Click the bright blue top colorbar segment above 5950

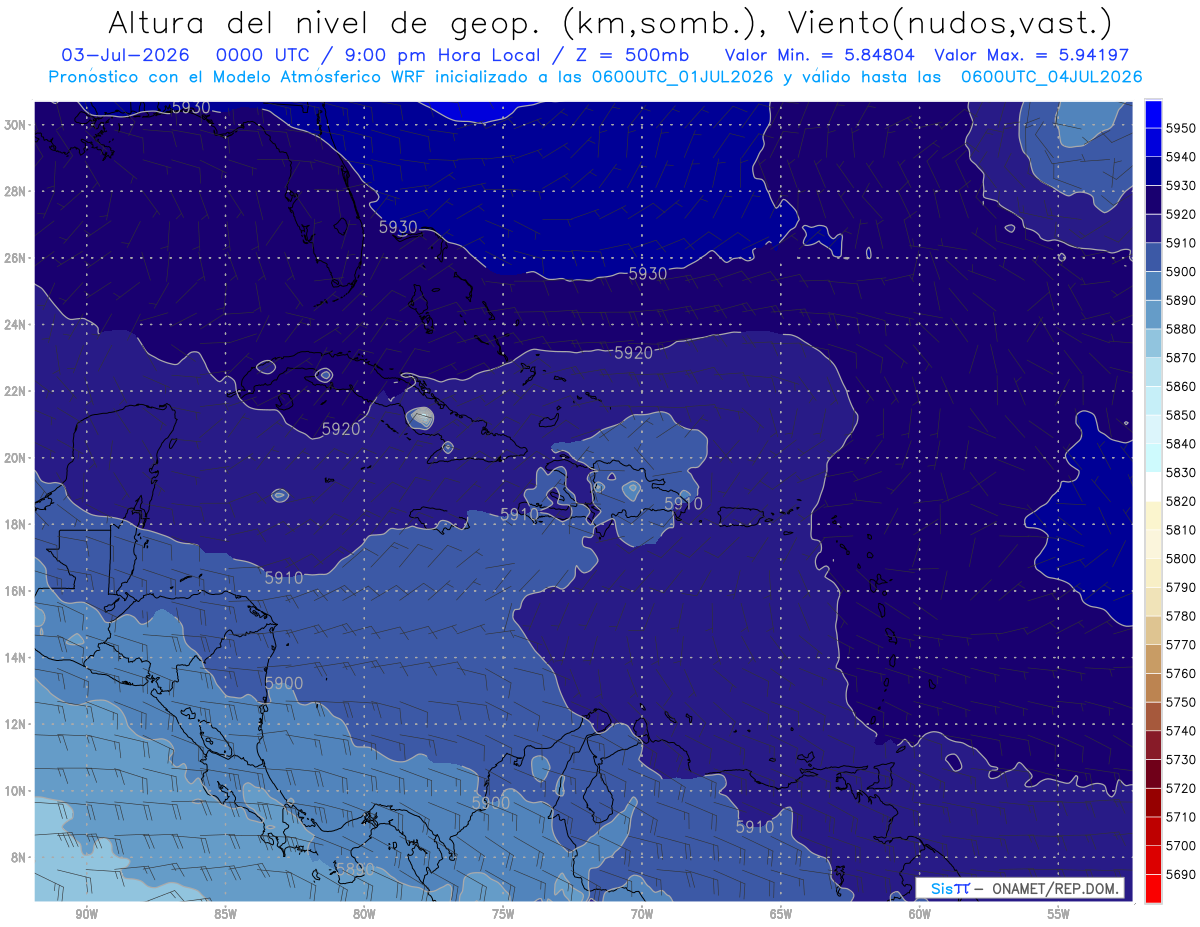pos(1153,114)
